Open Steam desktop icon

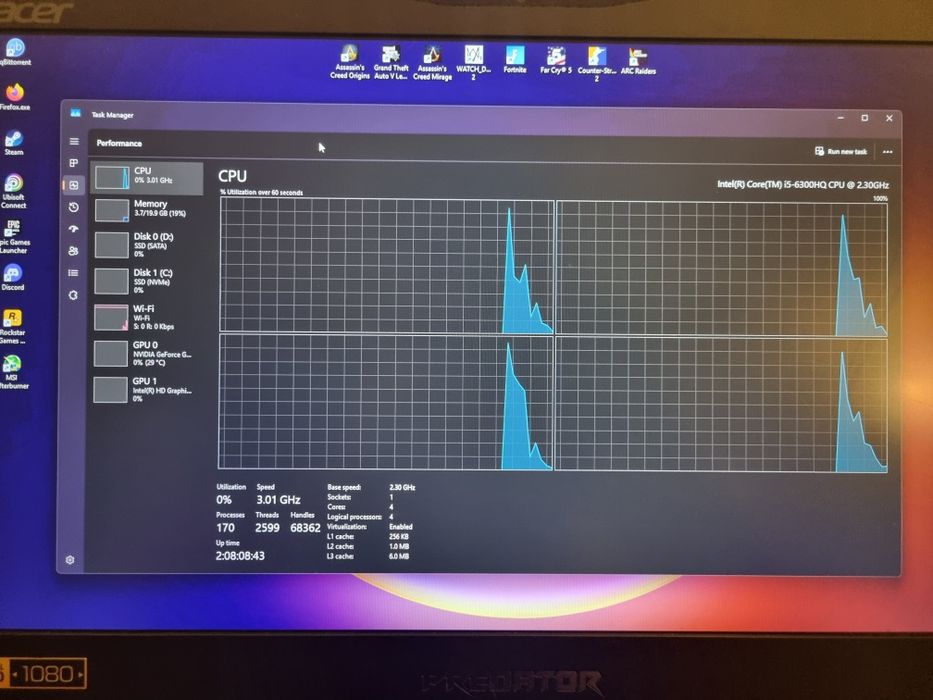[14, 143]
